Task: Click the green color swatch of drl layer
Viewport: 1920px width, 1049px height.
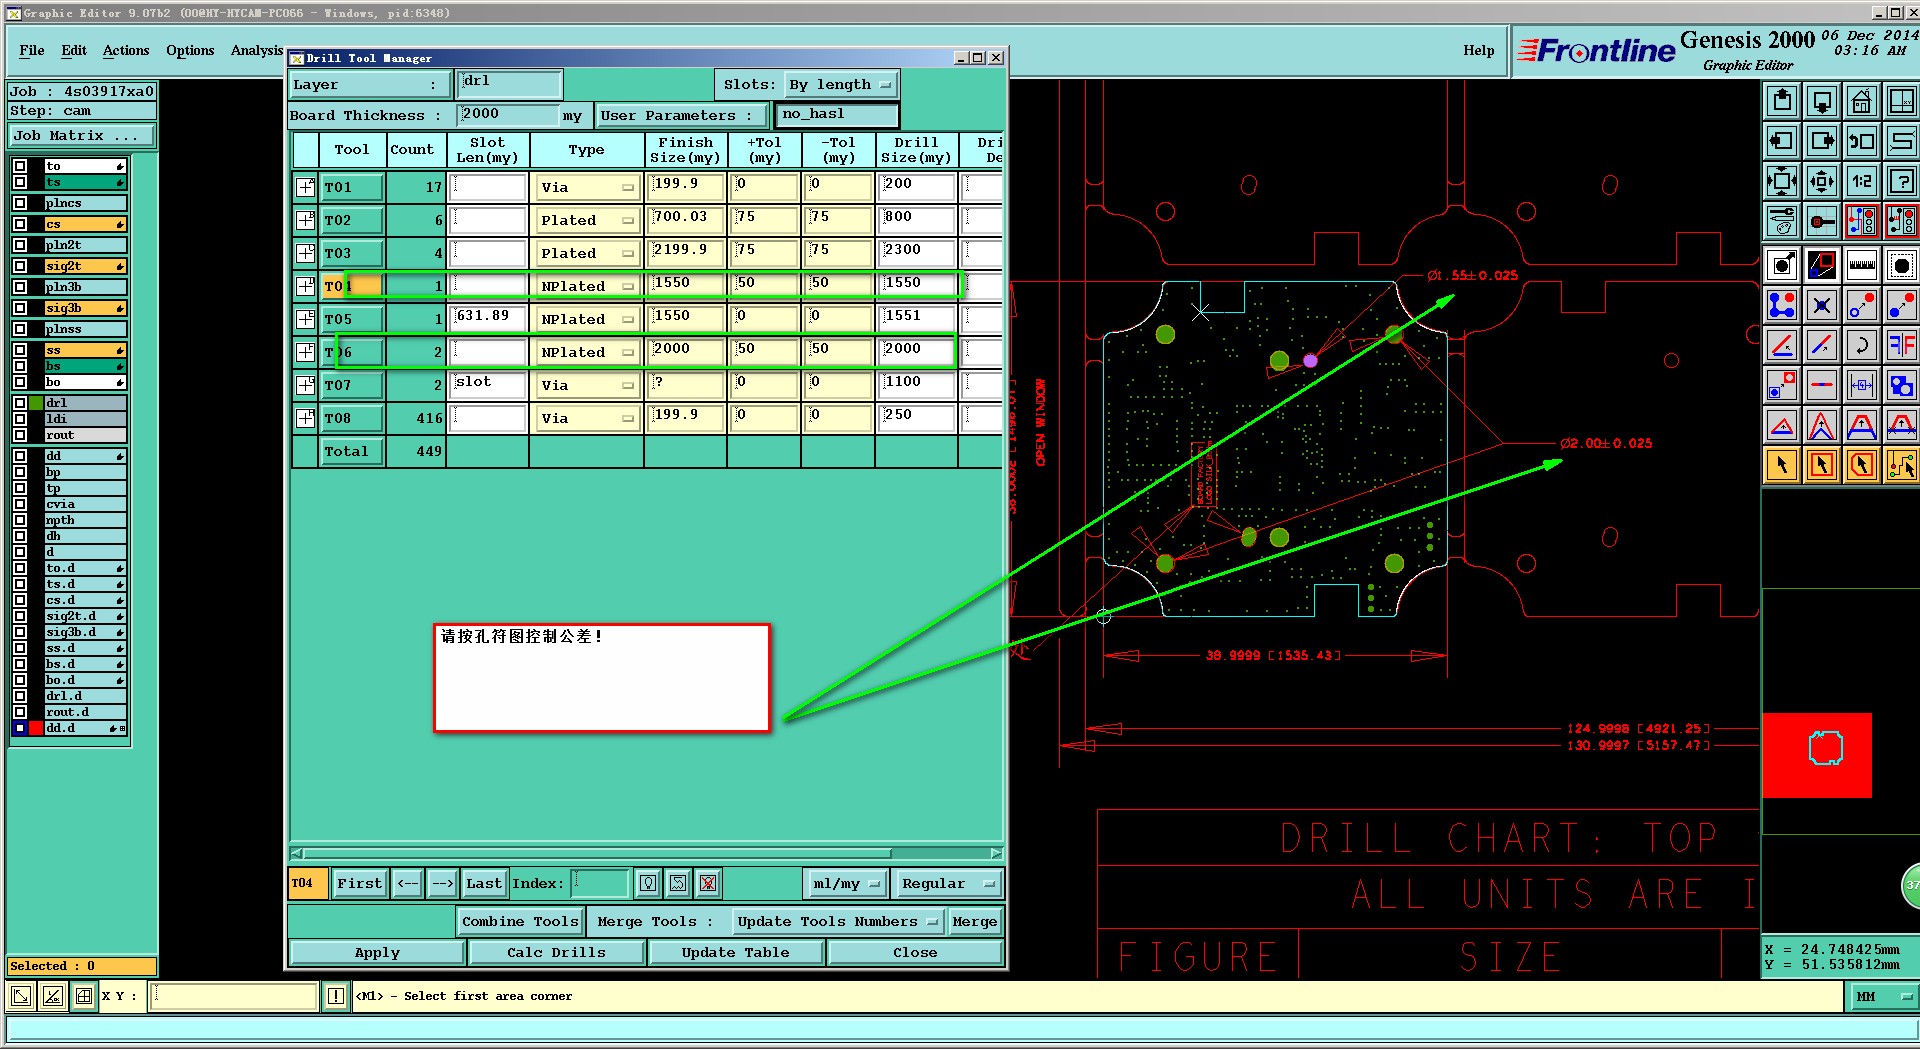Action: [x=36, y=403]
